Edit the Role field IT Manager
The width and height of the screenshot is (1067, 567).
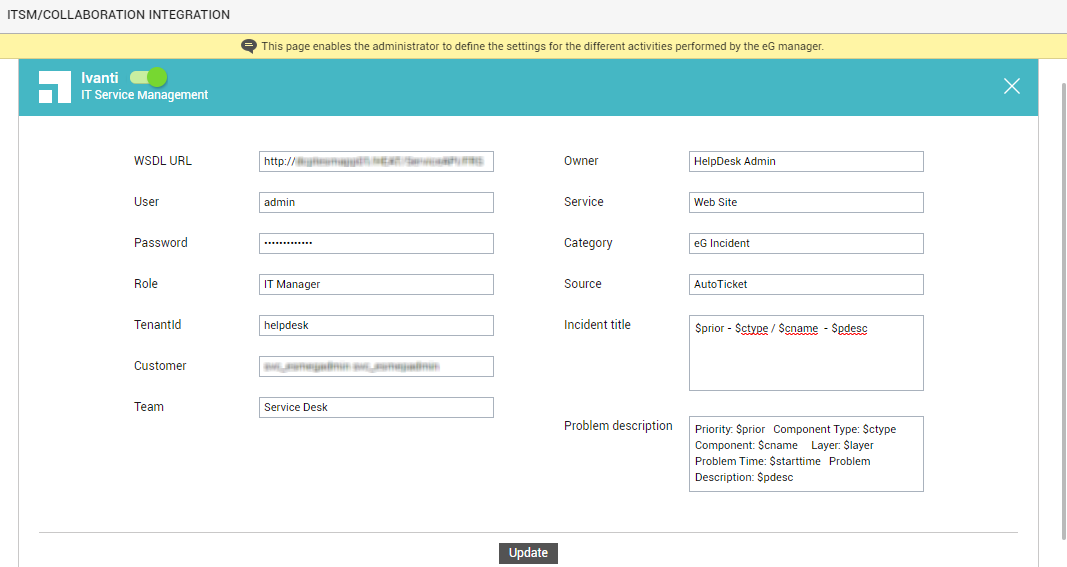point(376,285)
